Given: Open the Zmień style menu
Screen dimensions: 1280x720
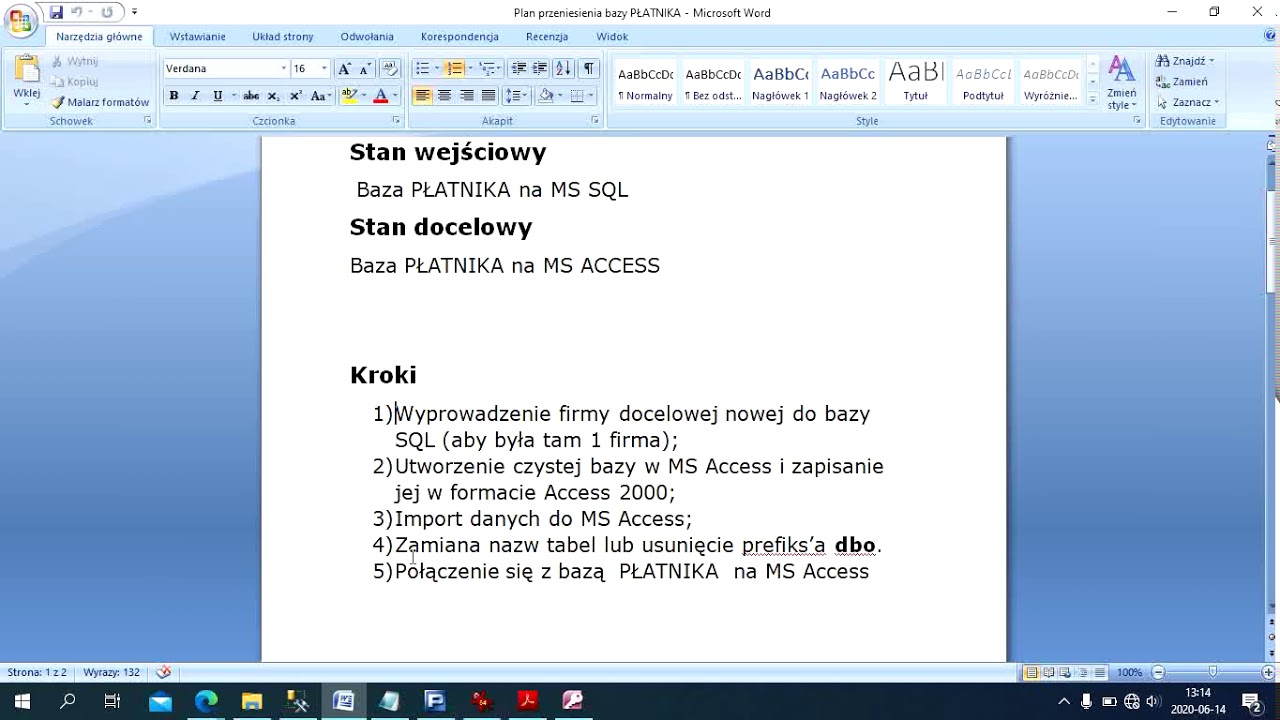Looking at the screenshot, I should point(1122,83).
